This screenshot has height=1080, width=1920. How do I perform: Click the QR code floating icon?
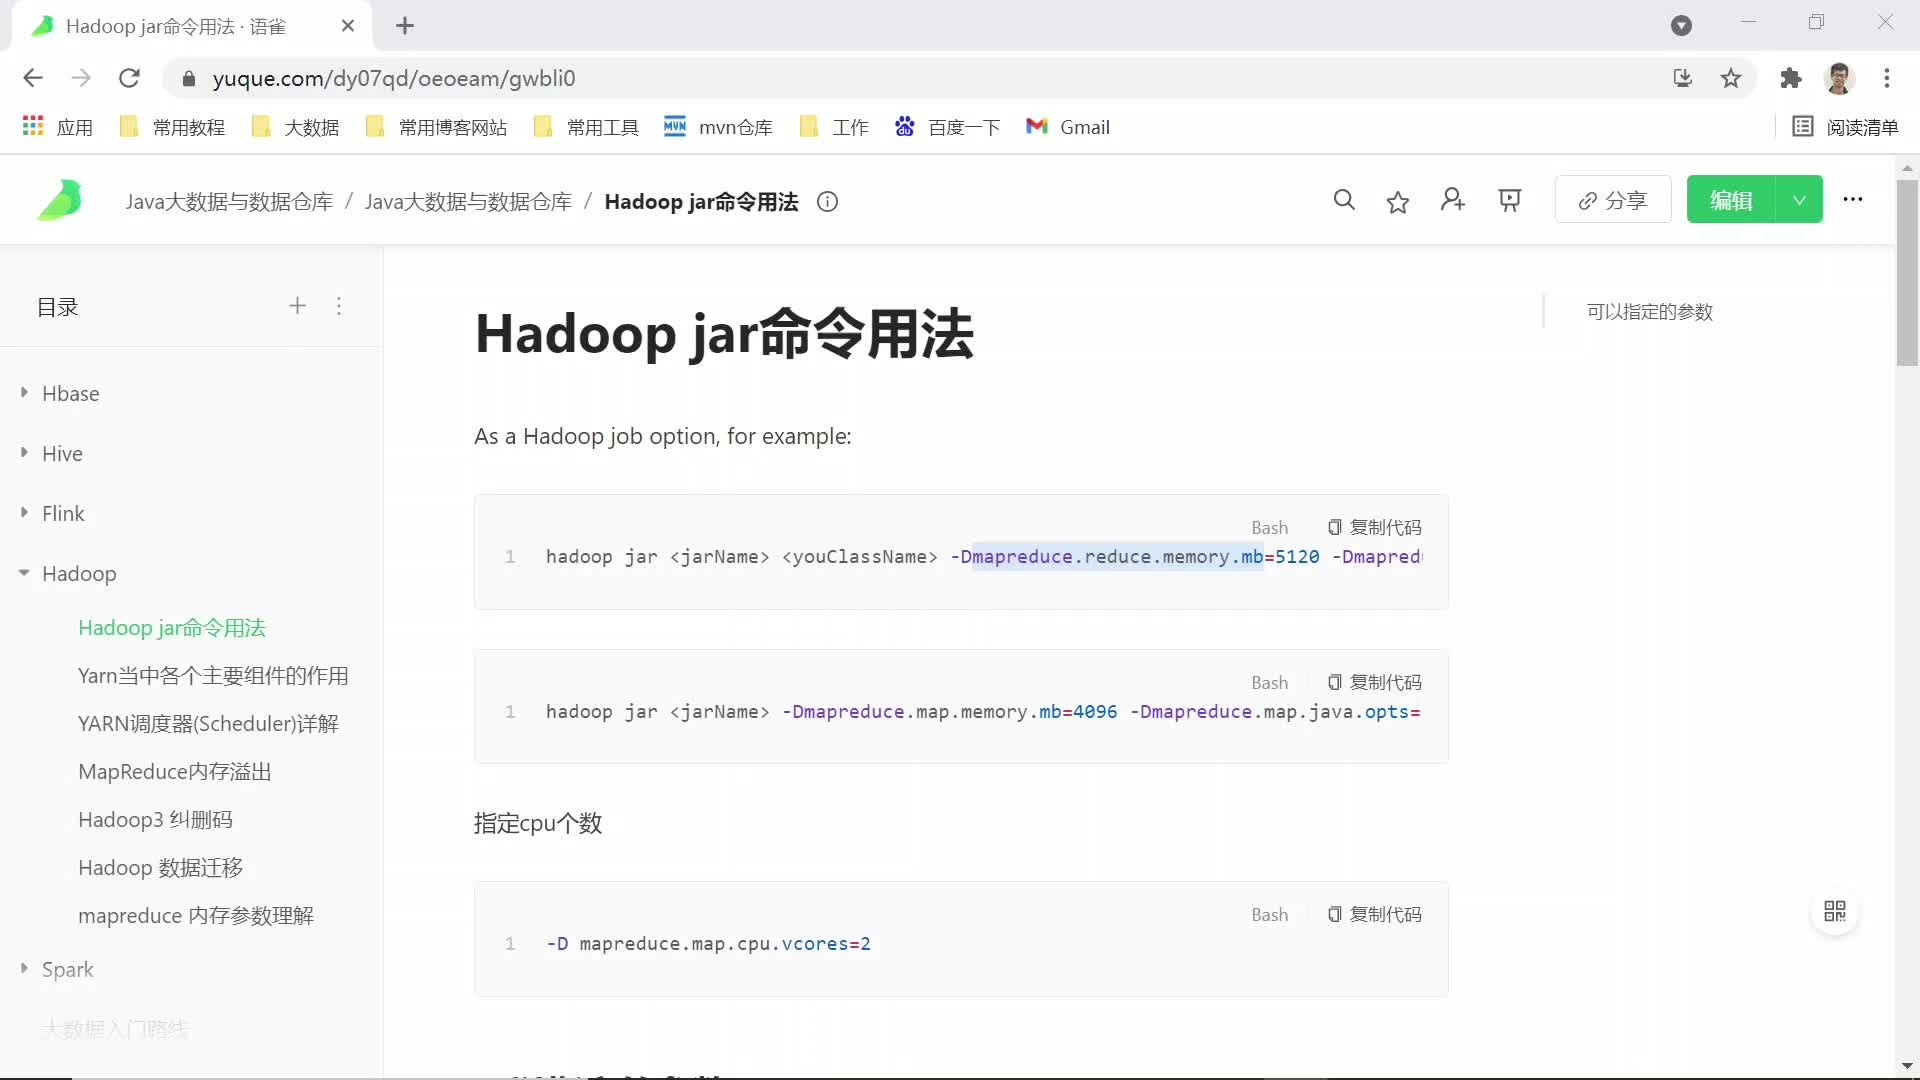tap(1835, 911)
